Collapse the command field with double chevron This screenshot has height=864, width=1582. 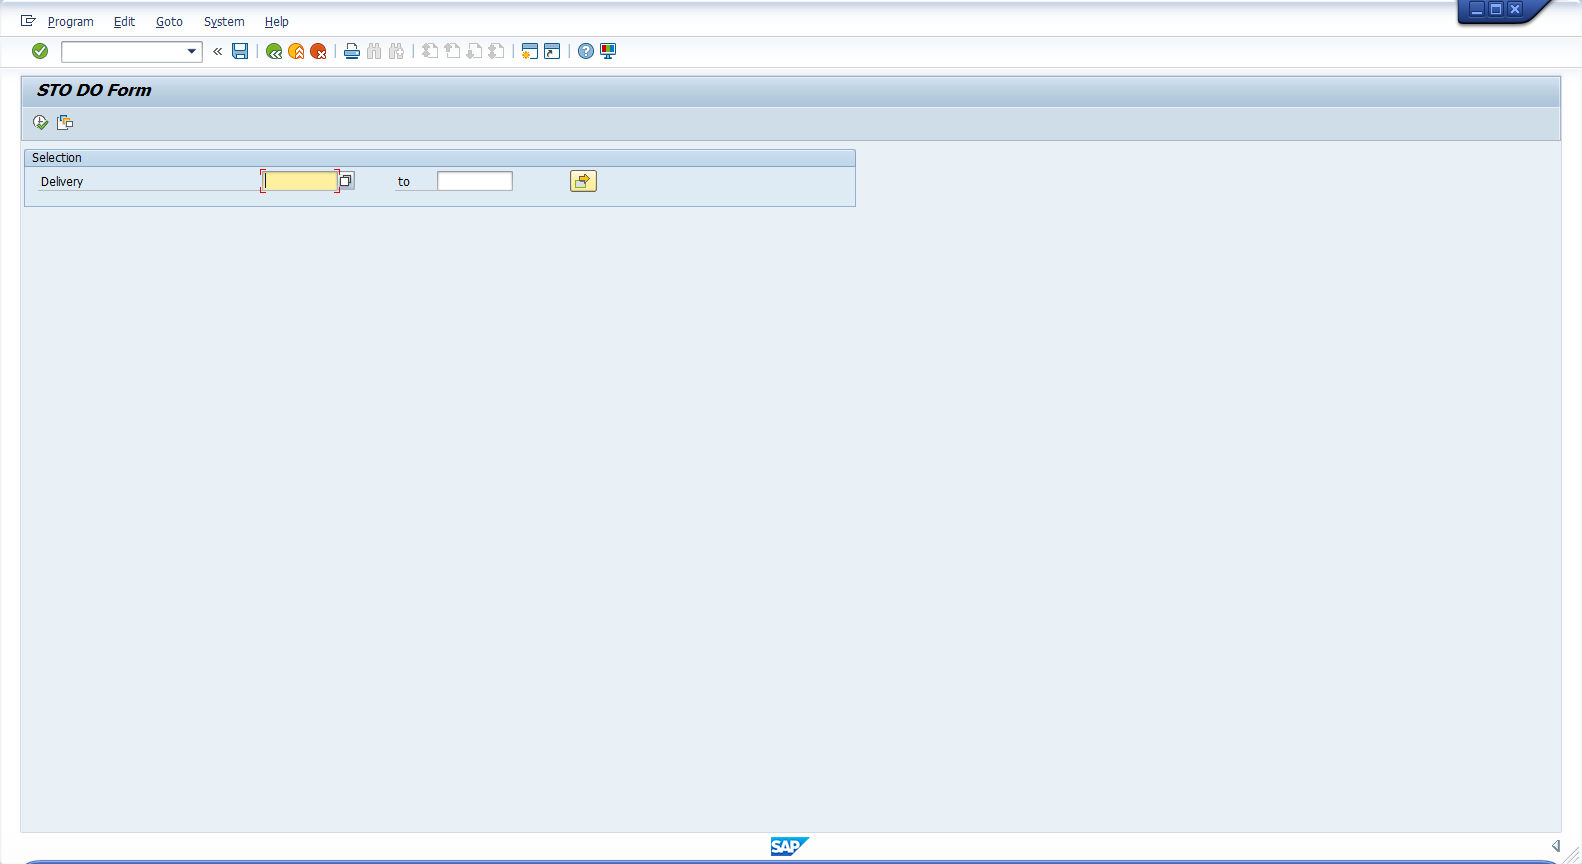[x=217, y=51]
